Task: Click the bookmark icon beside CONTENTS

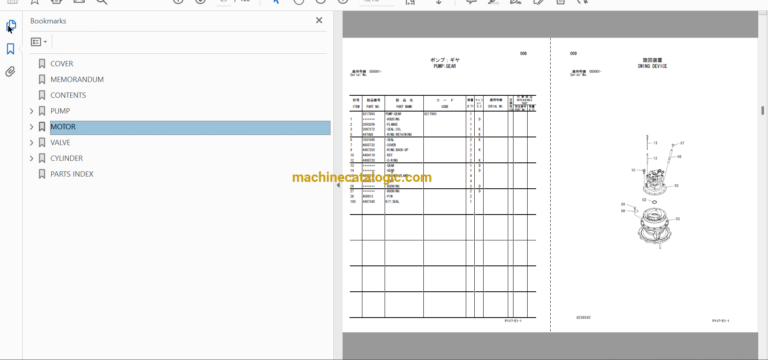Action: (42, 95)
